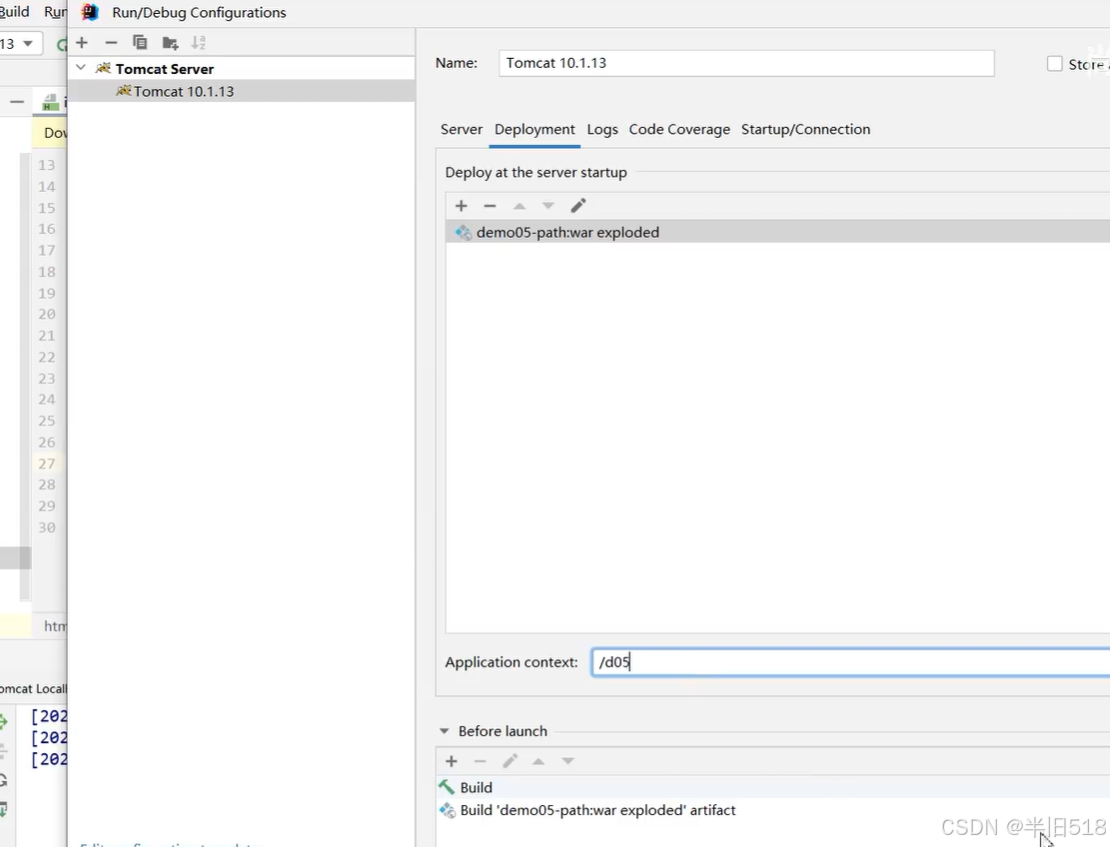The height and width of the screenshot is (847, 1110).
Task: Copy the selected configuration
Action: (140, 42)
